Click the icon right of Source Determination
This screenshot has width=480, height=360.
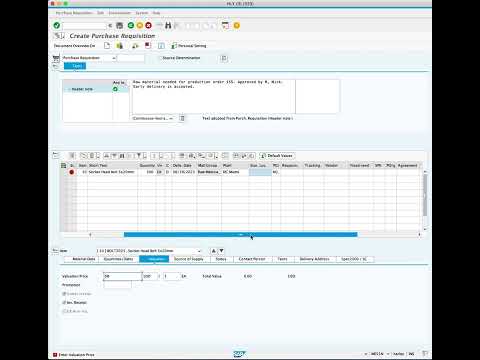point(224,58)
